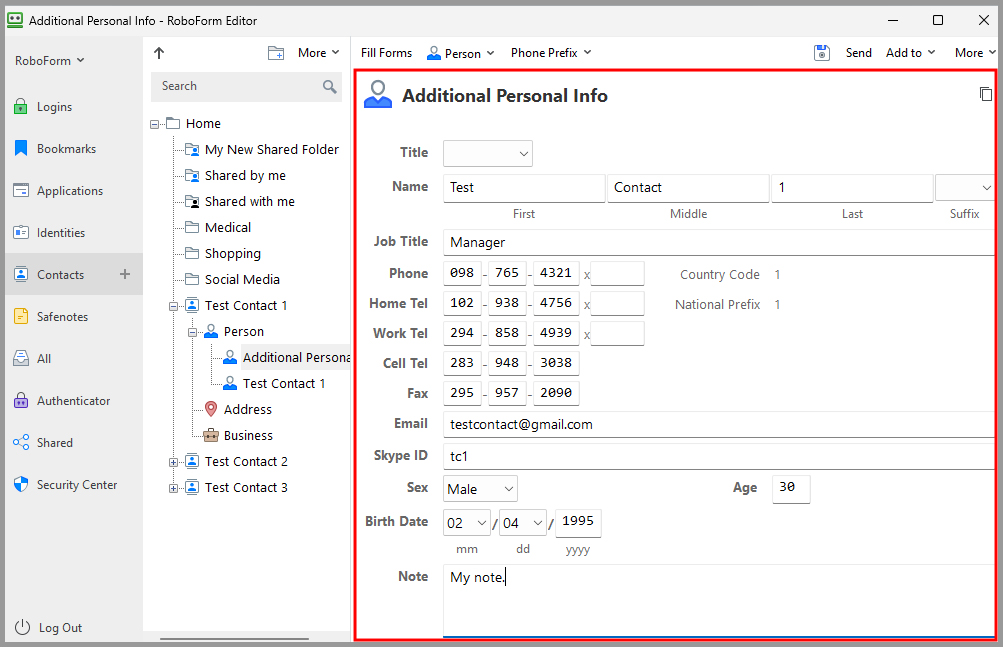Screen dimensions: 1003x647
Task: Collapse the Person node
Action: pyautogui.click(x=192, y=332)
